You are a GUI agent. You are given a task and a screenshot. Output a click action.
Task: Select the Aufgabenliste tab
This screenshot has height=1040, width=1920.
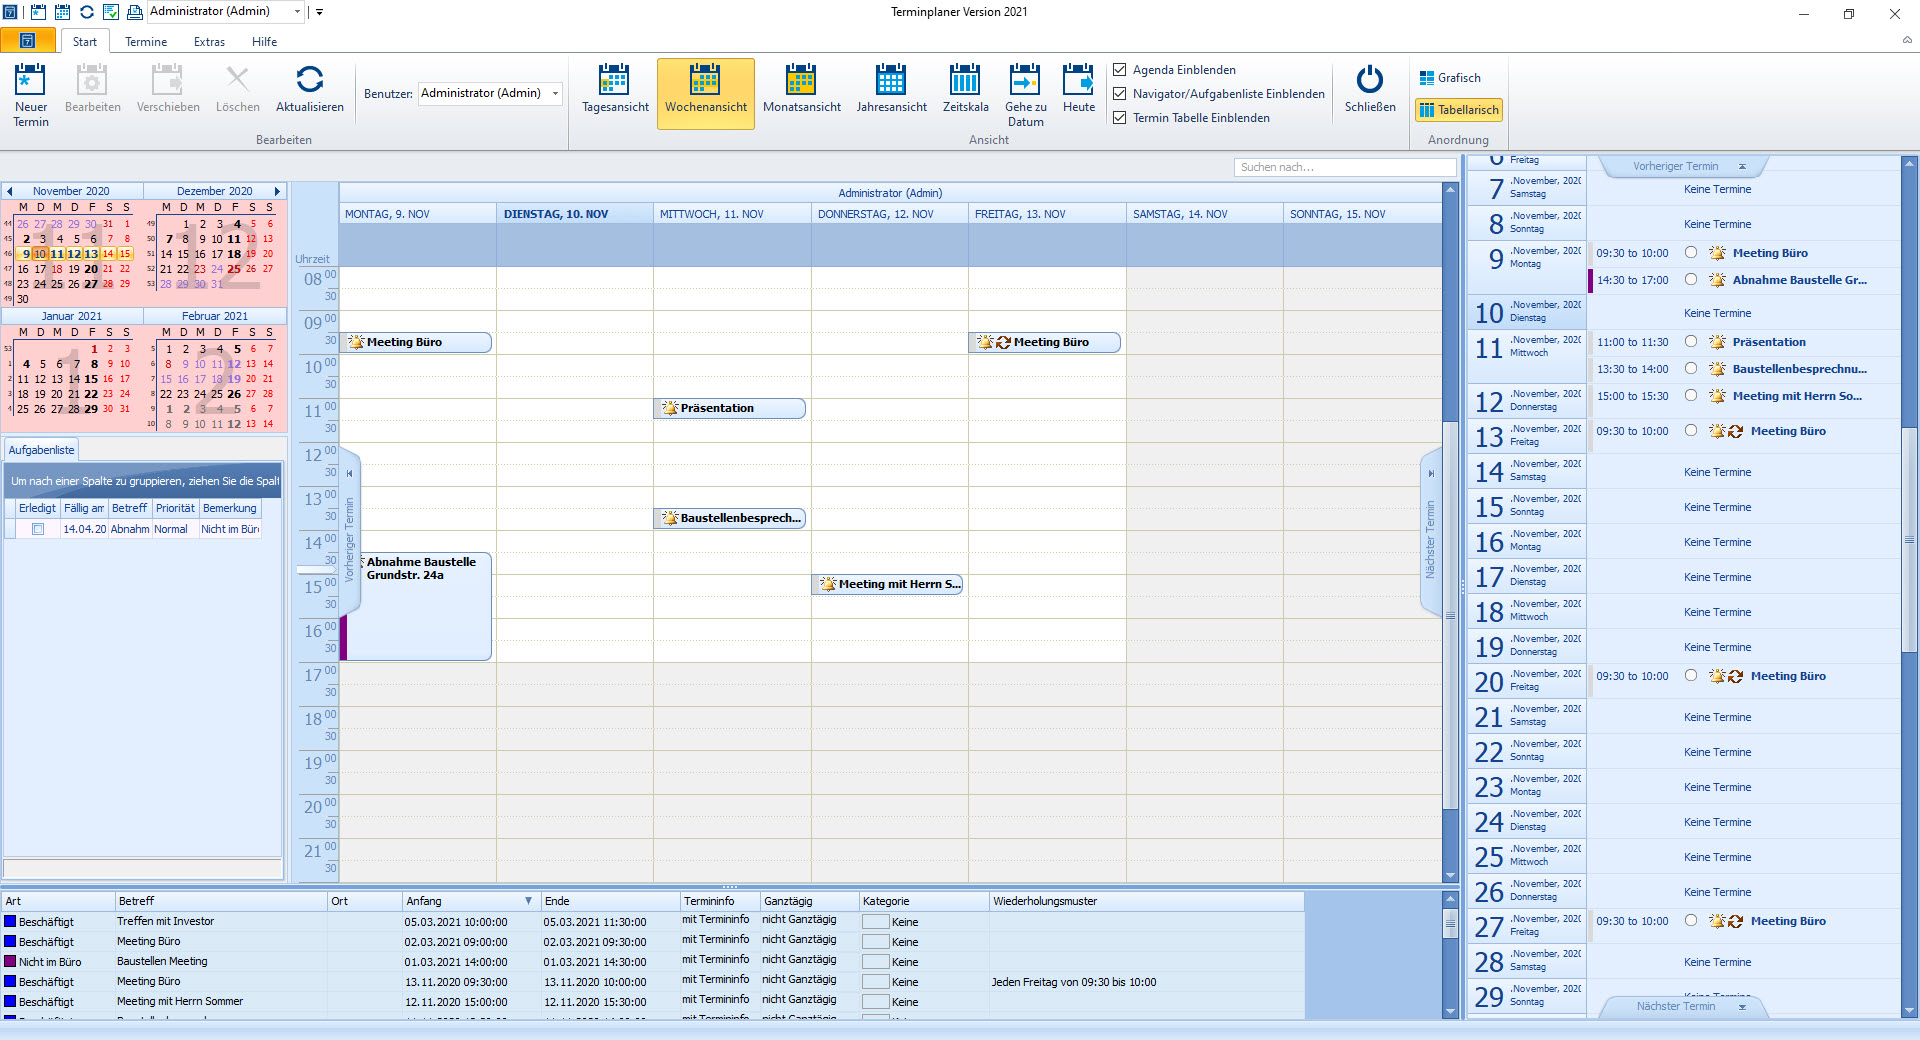coord(41,450)
